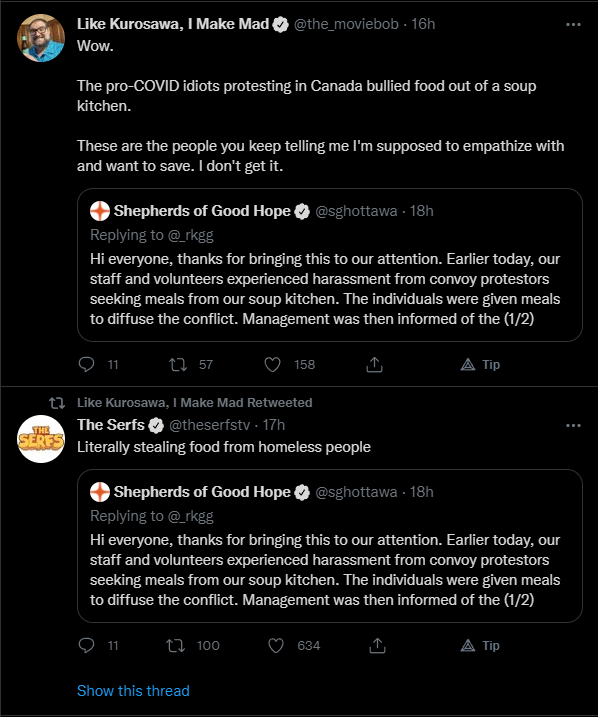Open Show this thread link
Viewport: 598px width, 717px height.
click(x=133, y=690)
